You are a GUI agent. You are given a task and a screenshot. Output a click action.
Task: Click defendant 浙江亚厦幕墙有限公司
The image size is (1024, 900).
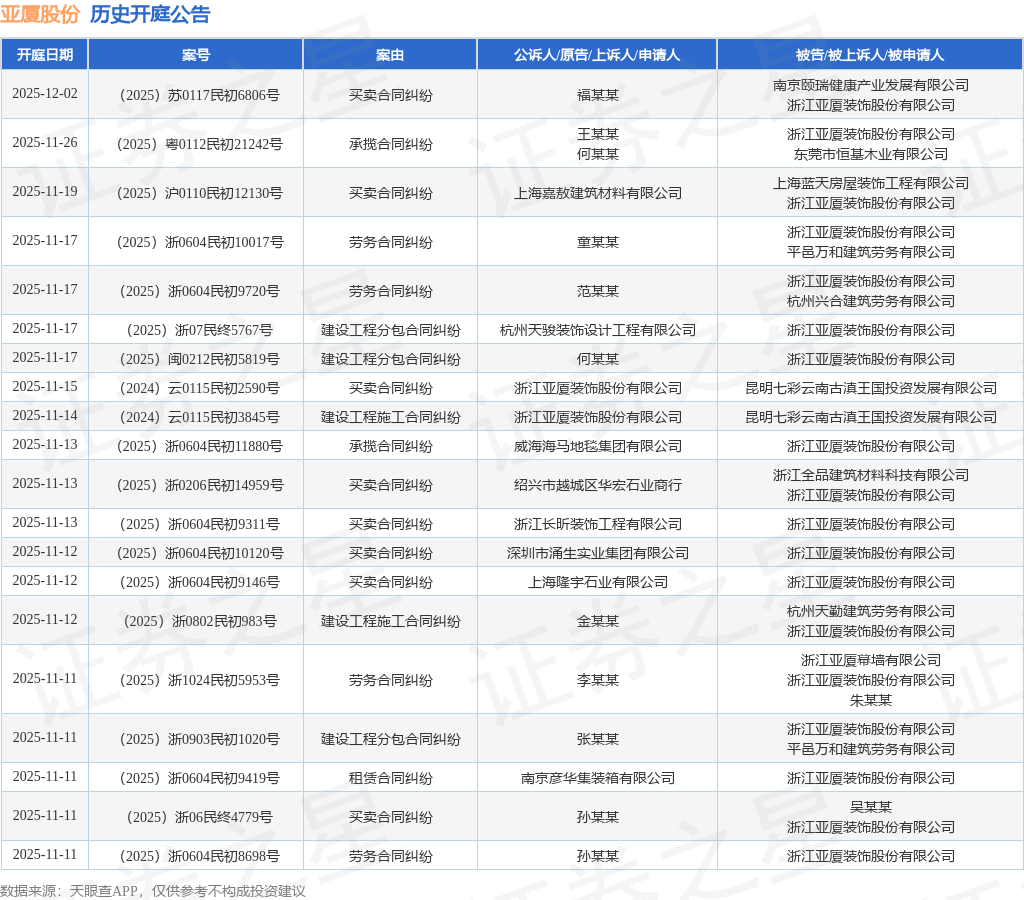pos(871,660)
